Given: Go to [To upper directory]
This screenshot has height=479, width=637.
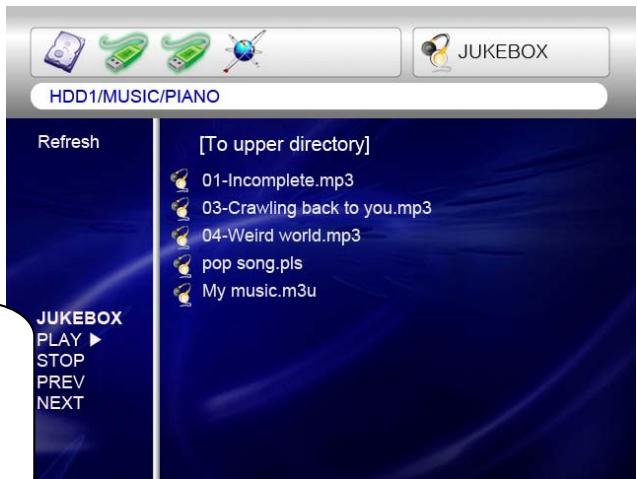Looking at the screenshot, I should click(284, 146).
